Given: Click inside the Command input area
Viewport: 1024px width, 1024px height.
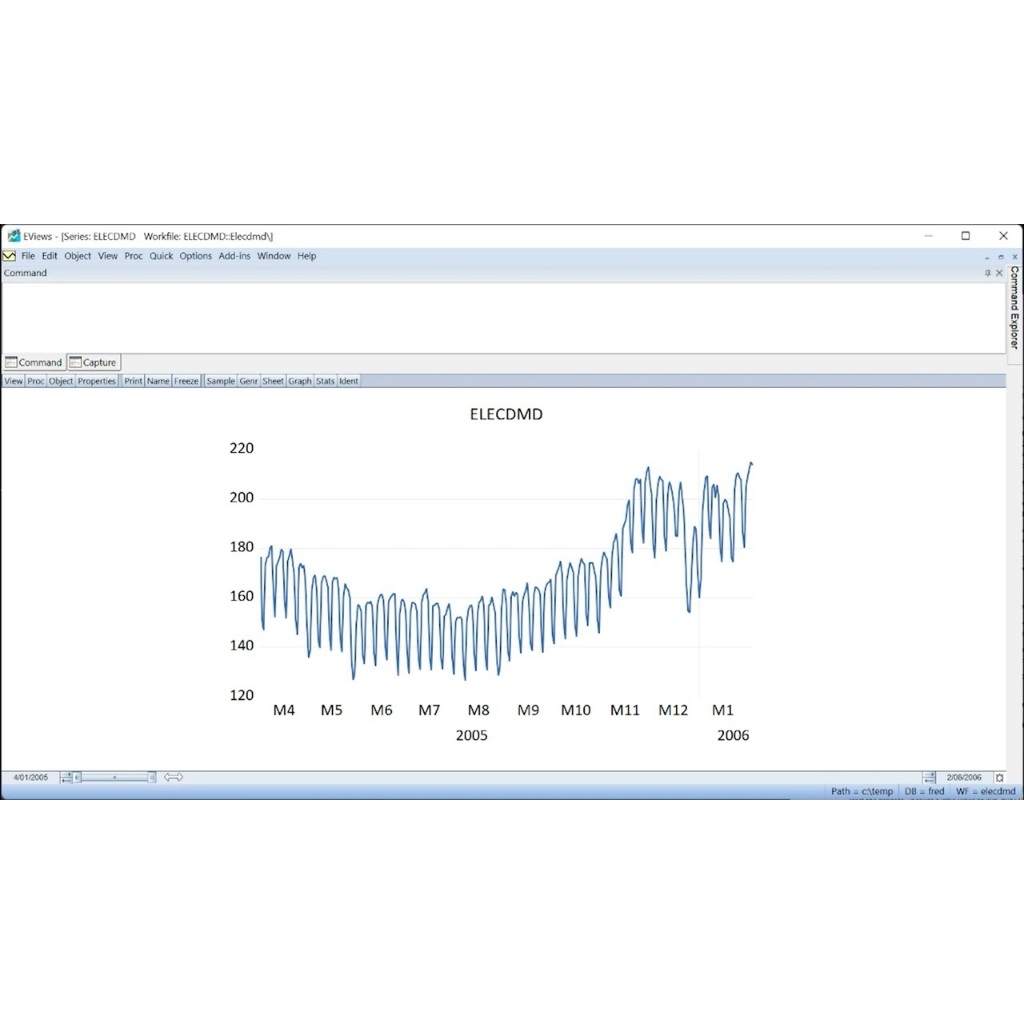Looking at the screenshot, I should pos(503,317).
